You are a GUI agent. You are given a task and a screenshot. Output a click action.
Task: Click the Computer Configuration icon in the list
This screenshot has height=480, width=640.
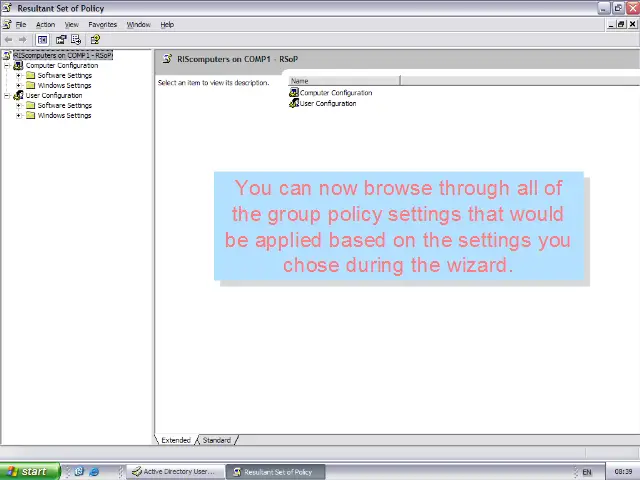click(x=294, y=93)
